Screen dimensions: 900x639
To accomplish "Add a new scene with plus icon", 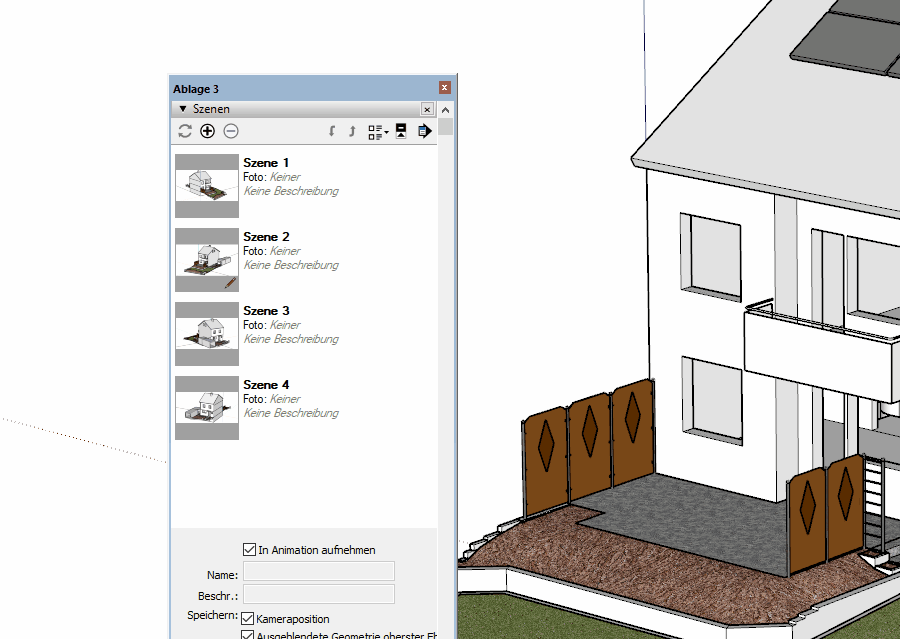I will pyautogui.click(x=208, y=131).
